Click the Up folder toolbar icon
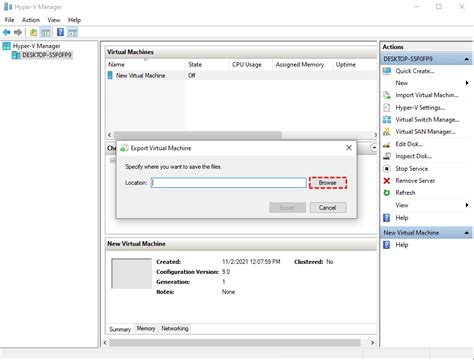The image size is (474, 360). pos(33,32)
